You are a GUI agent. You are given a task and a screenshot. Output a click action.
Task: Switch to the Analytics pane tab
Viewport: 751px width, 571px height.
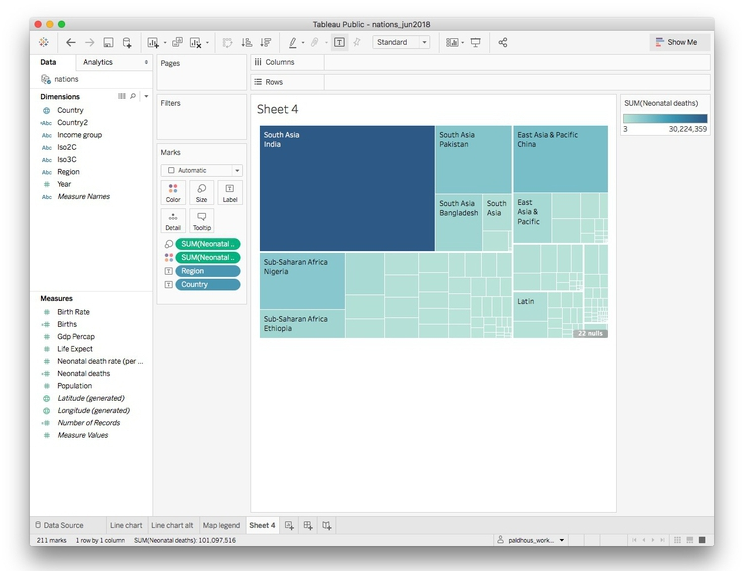click(x=98, y=62)
